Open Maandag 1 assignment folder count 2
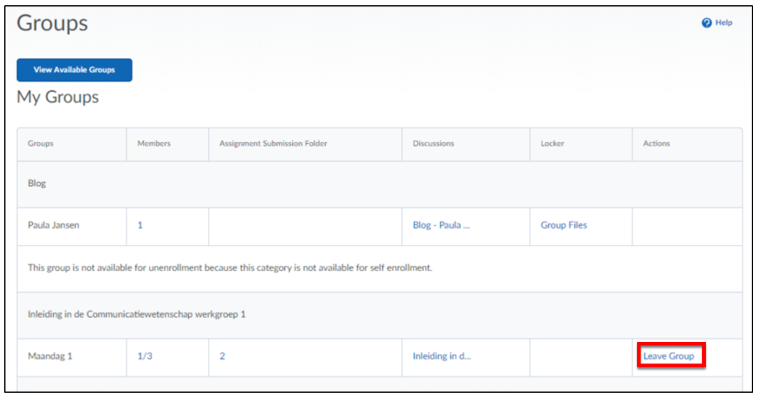This screenshot has height=397, width=757. click(x=222, y=356)
